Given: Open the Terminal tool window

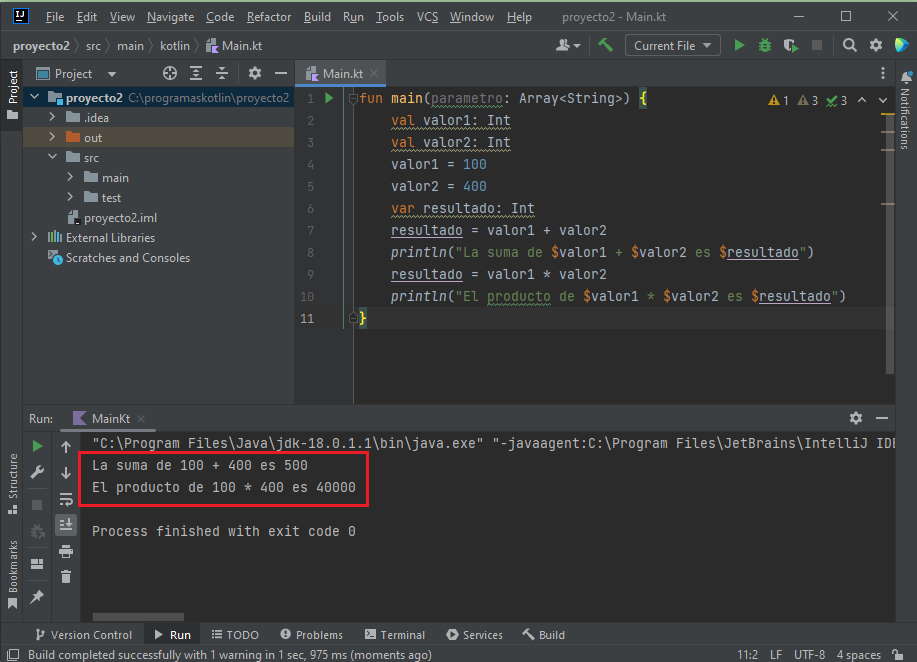Looking at the screenshot, I should (x=395, y=635).
